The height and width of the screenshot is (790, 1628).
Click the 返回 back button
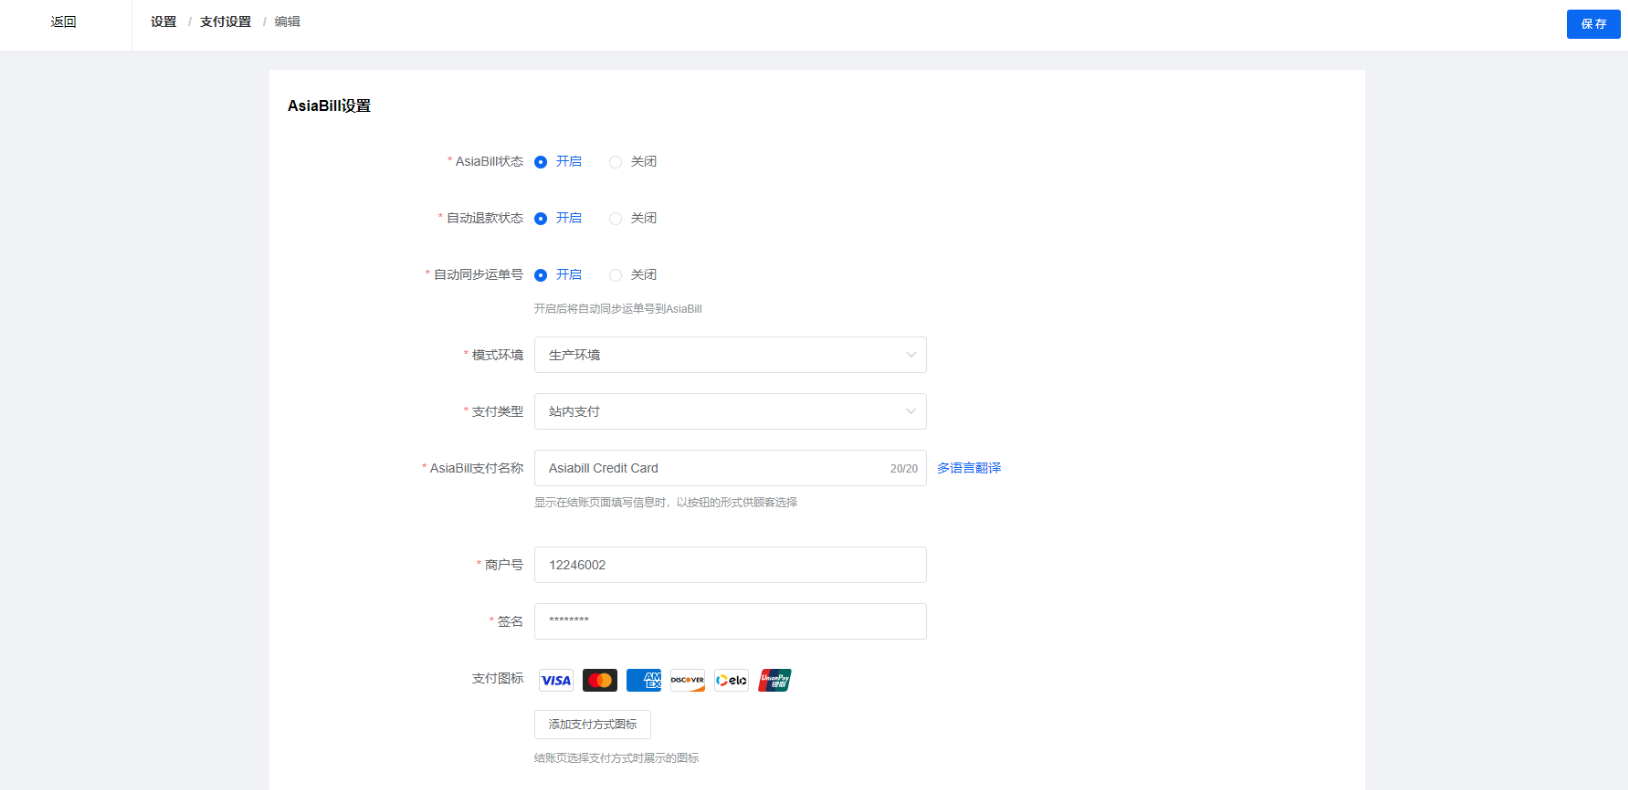tap(64, 22)
